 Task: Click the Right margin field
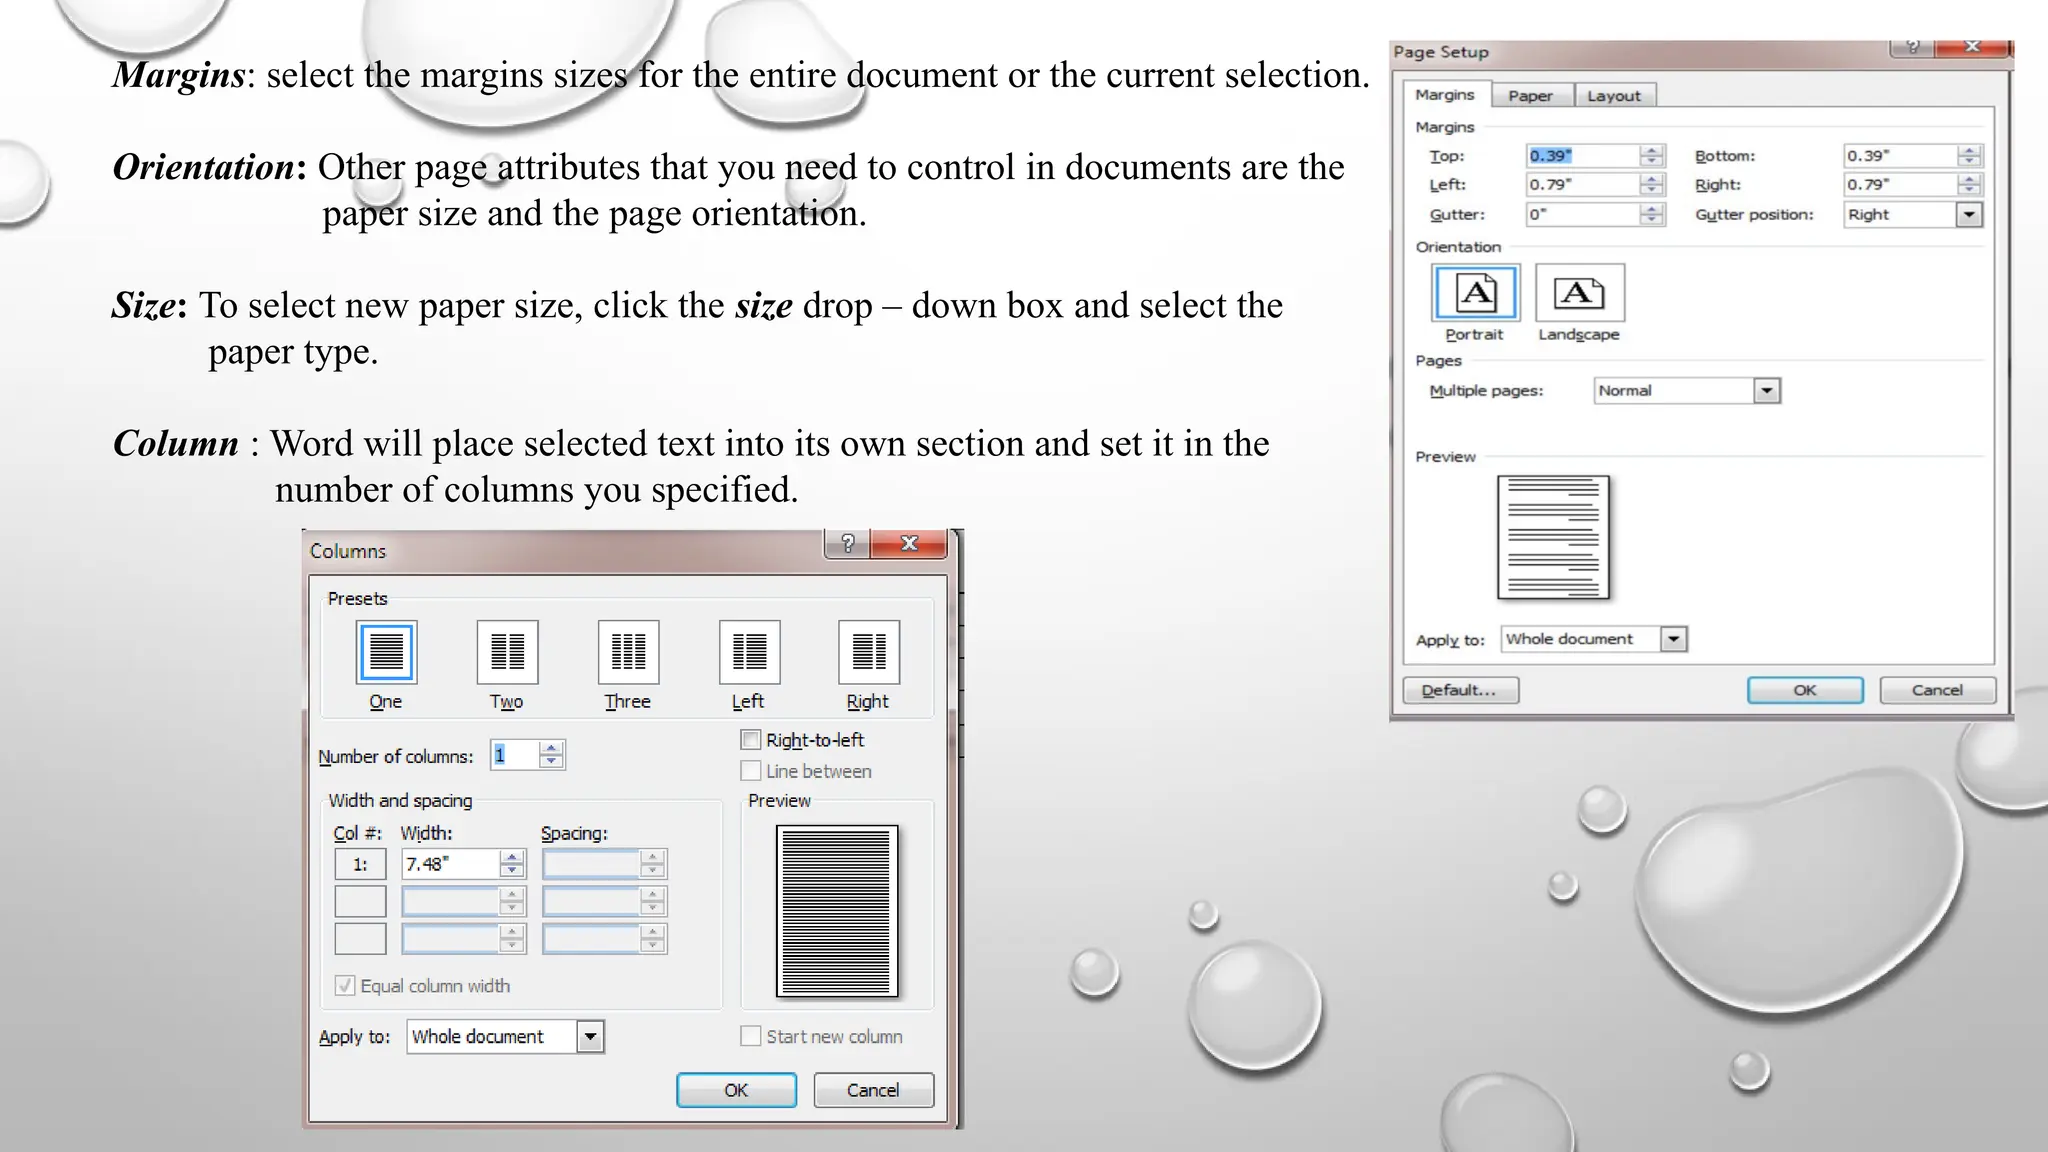1900,185
